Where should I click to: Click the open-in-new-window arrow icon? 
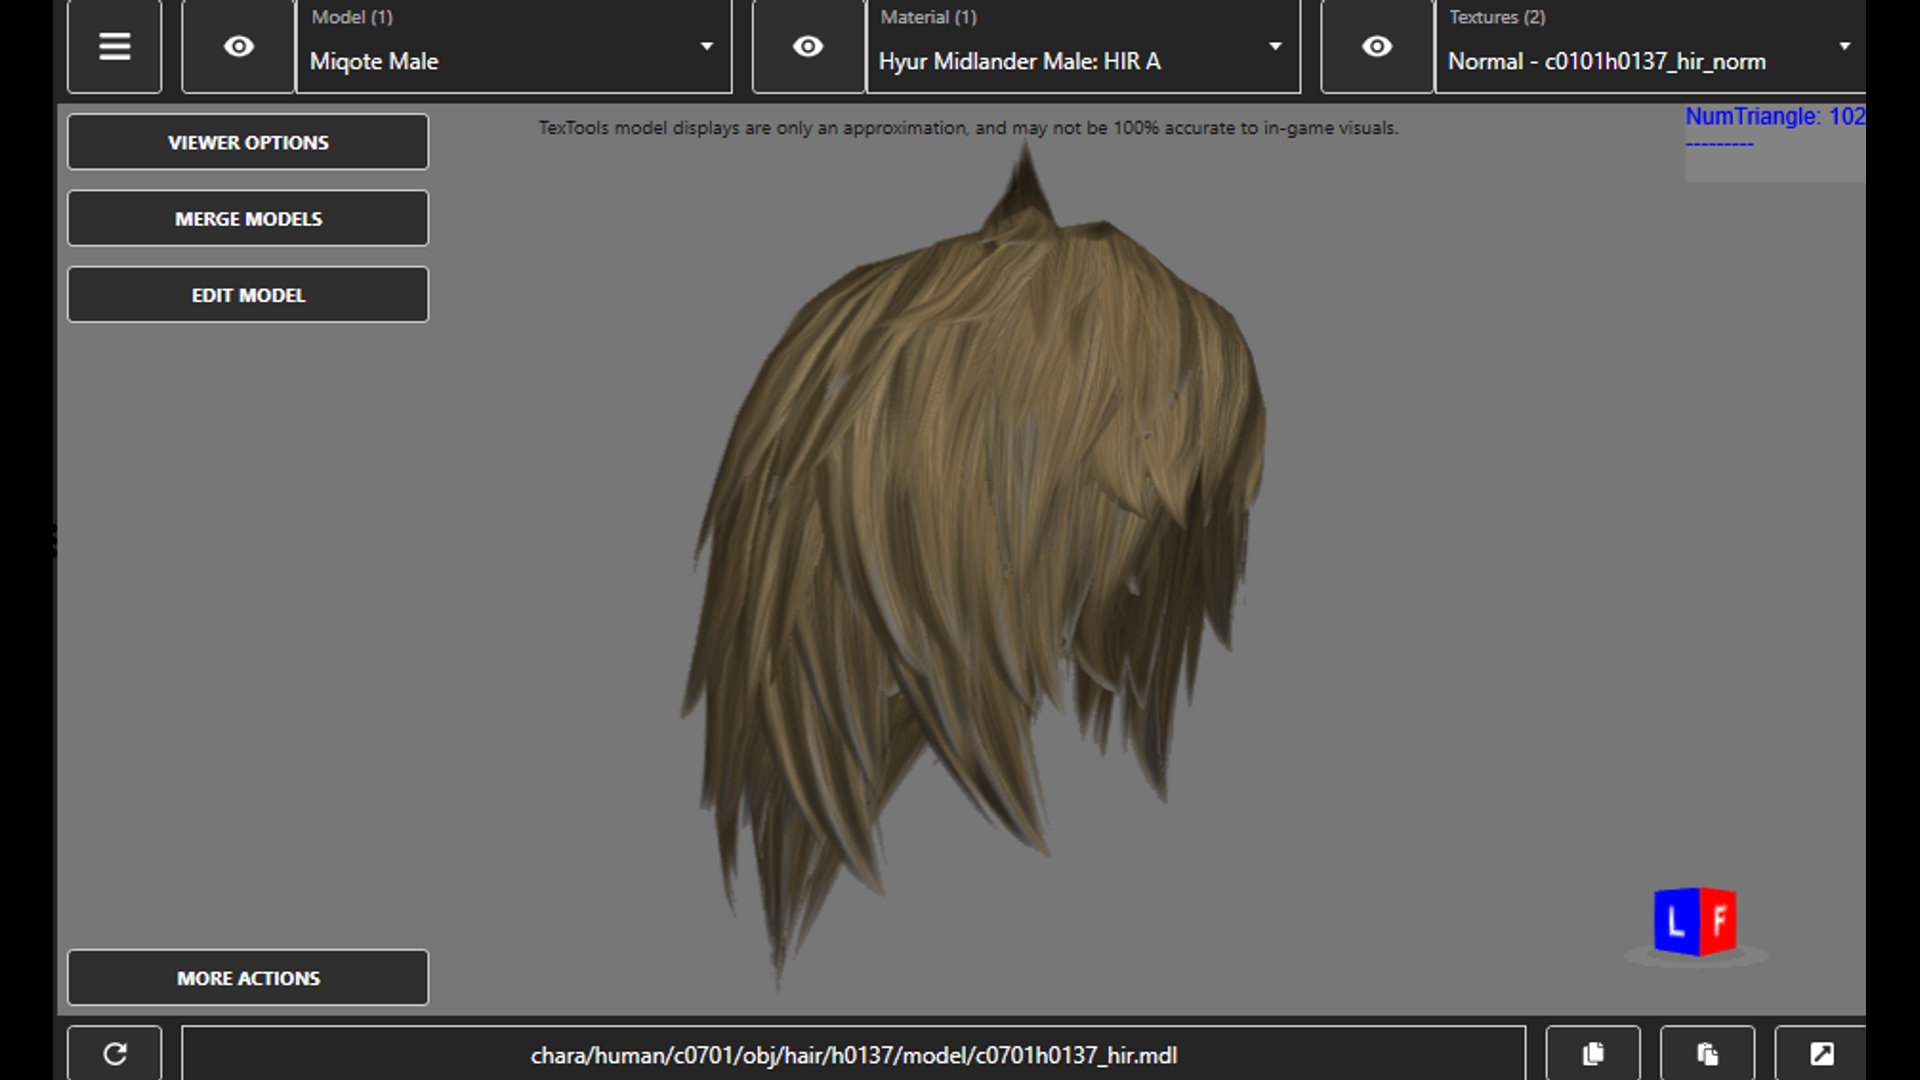click(1821, 1053)
